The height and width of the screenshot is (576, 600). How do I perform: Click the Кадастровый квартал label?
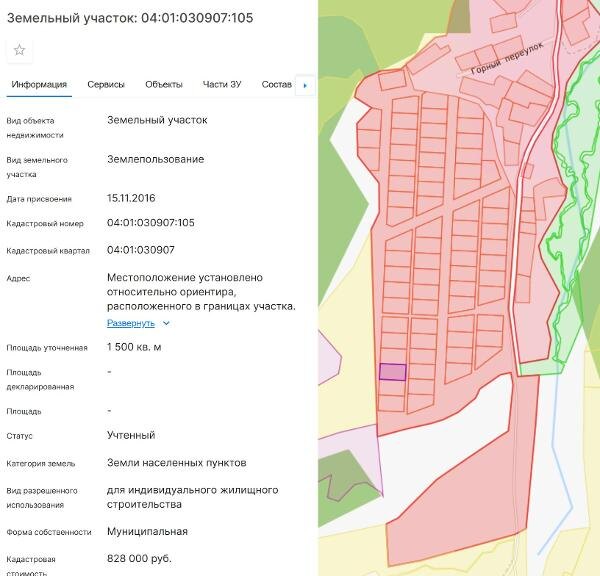point(48,251)
